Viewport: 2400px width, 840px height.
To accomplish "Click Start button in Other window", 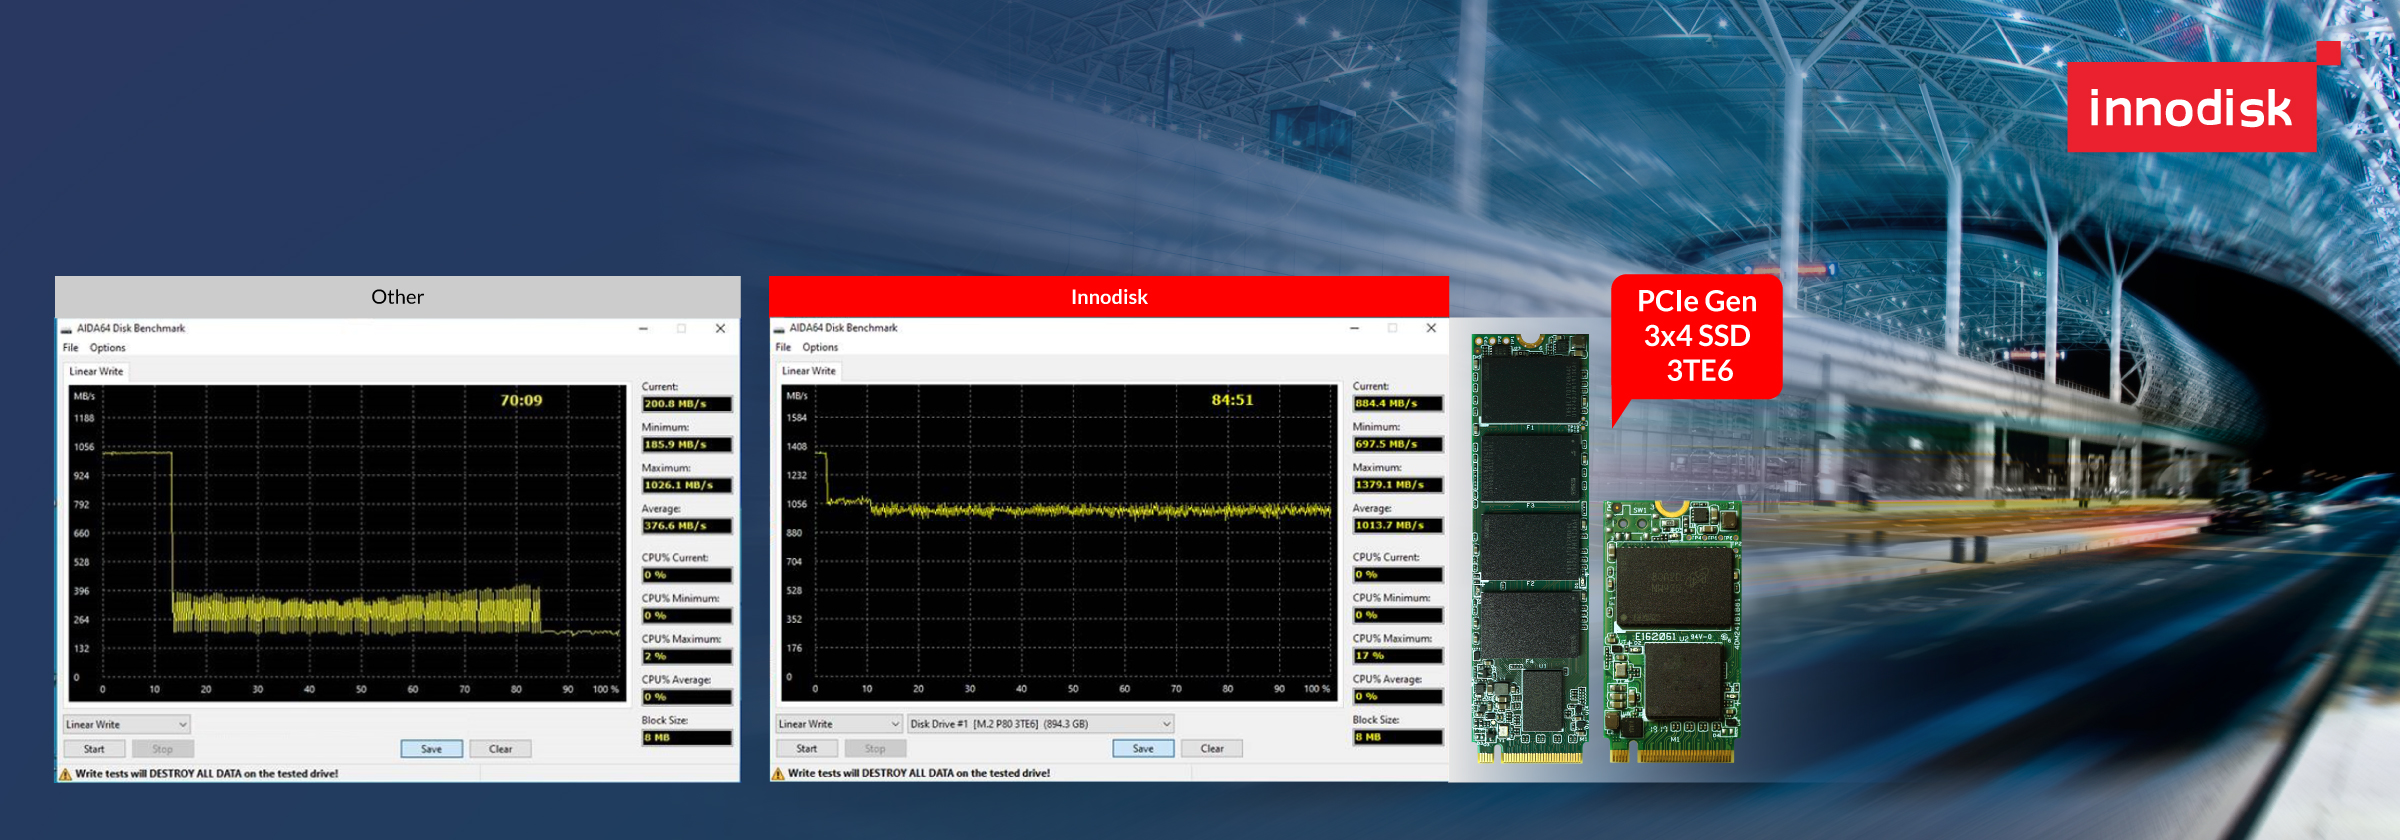I will pos(94,749).
